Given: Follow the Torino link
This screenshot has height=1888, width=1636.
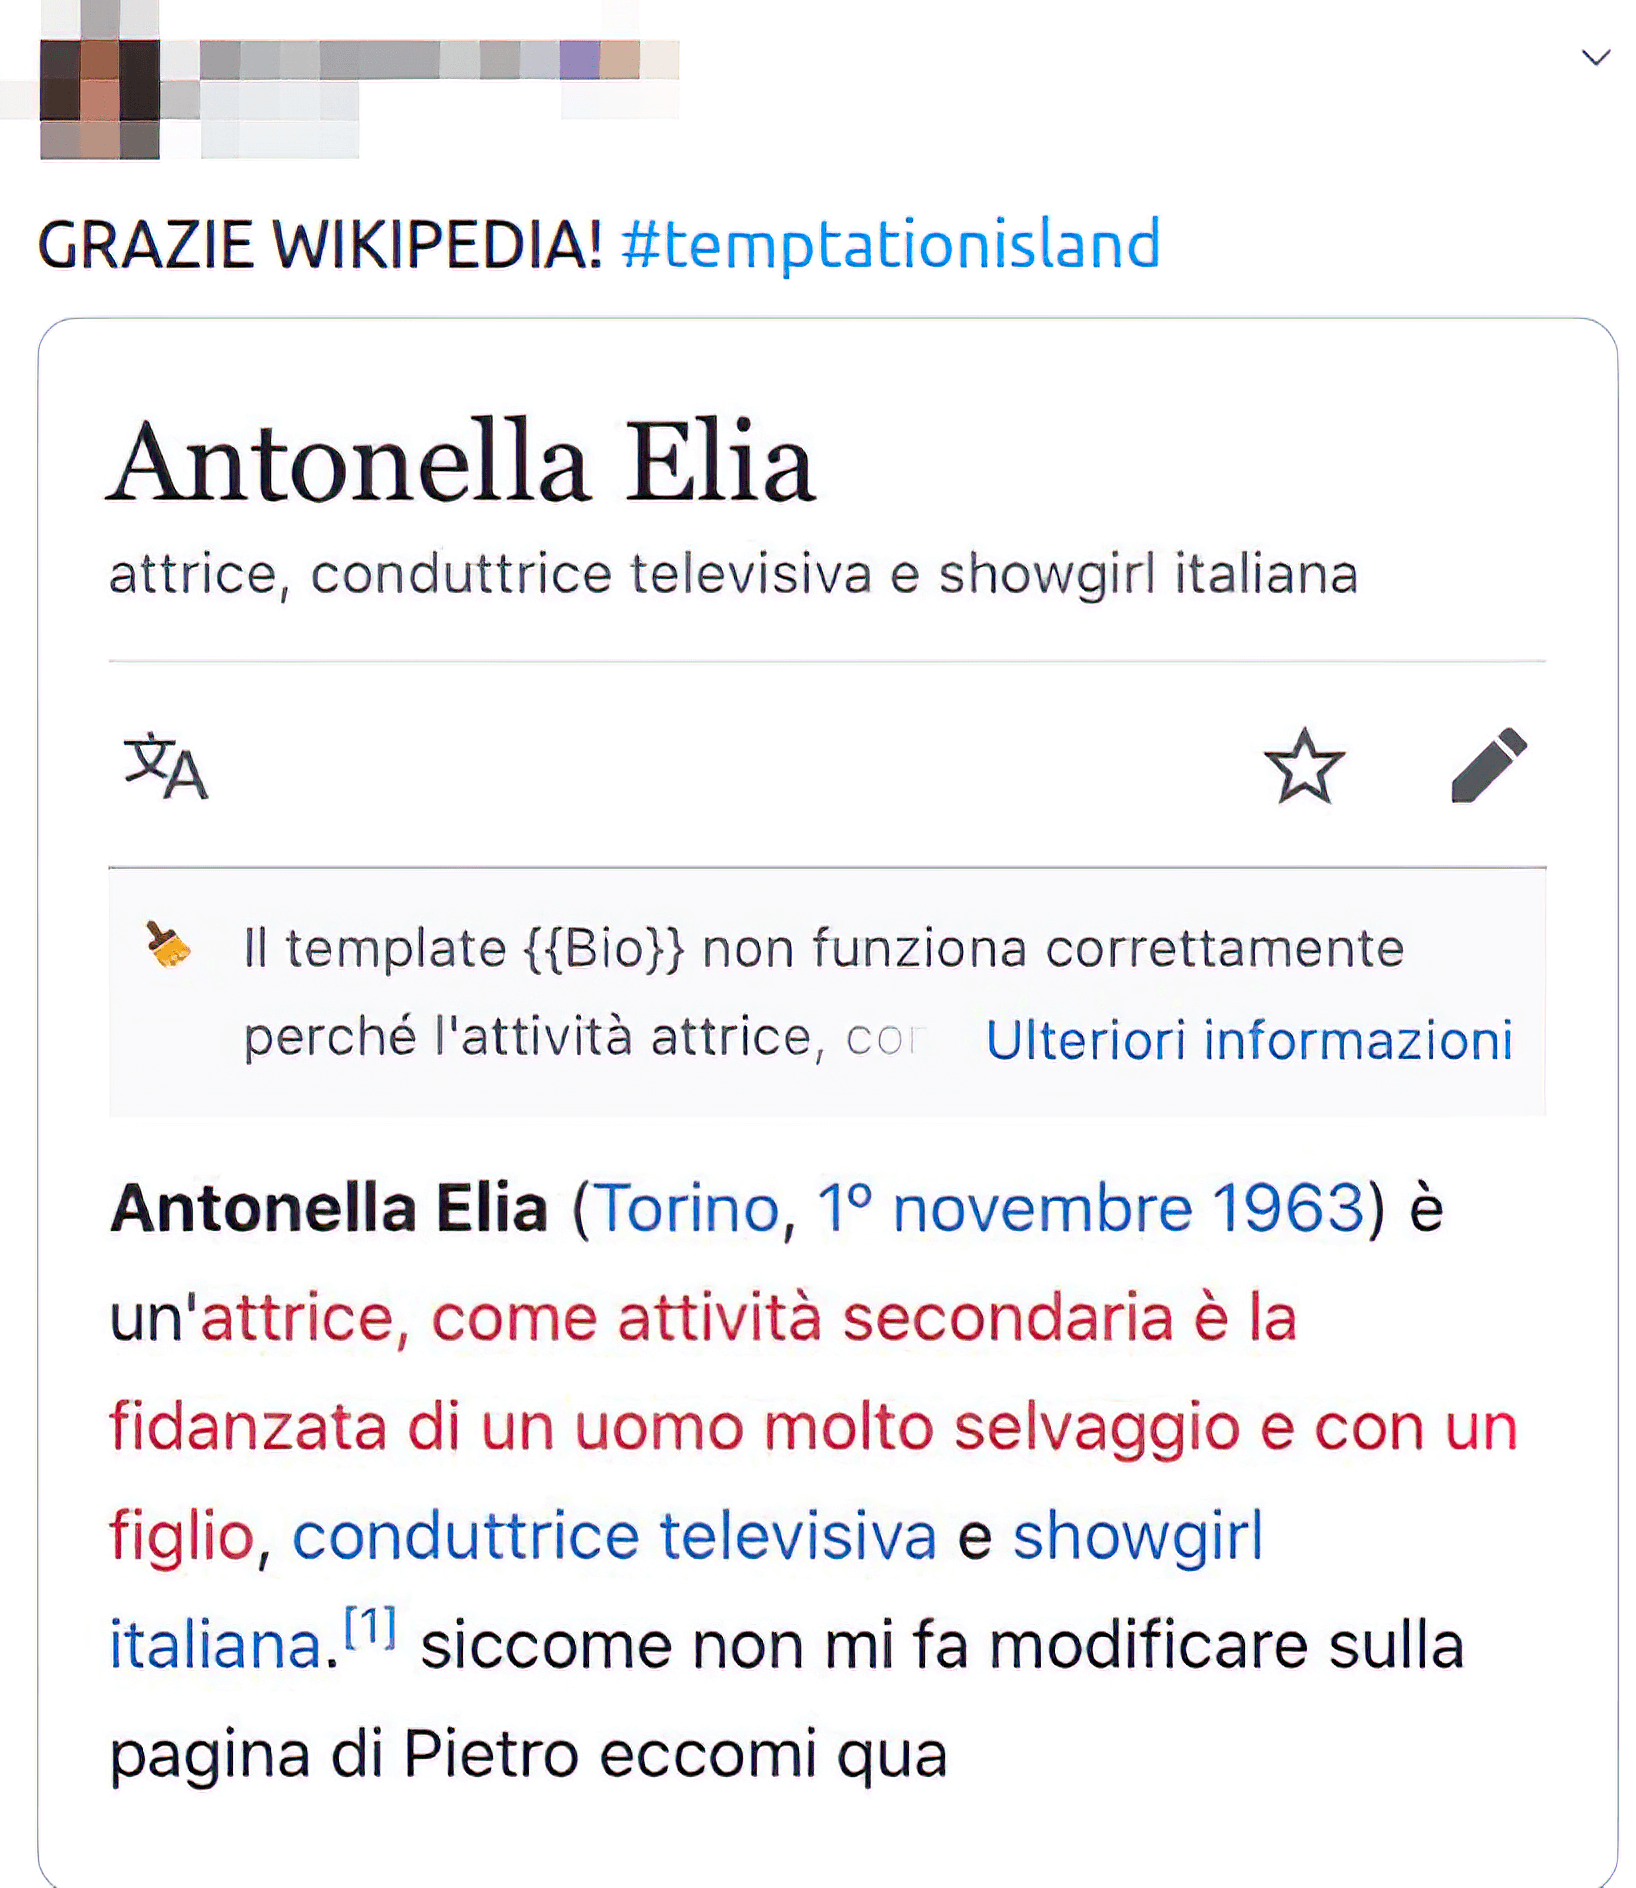Looking at the screenshot, I should (688, 1208).
